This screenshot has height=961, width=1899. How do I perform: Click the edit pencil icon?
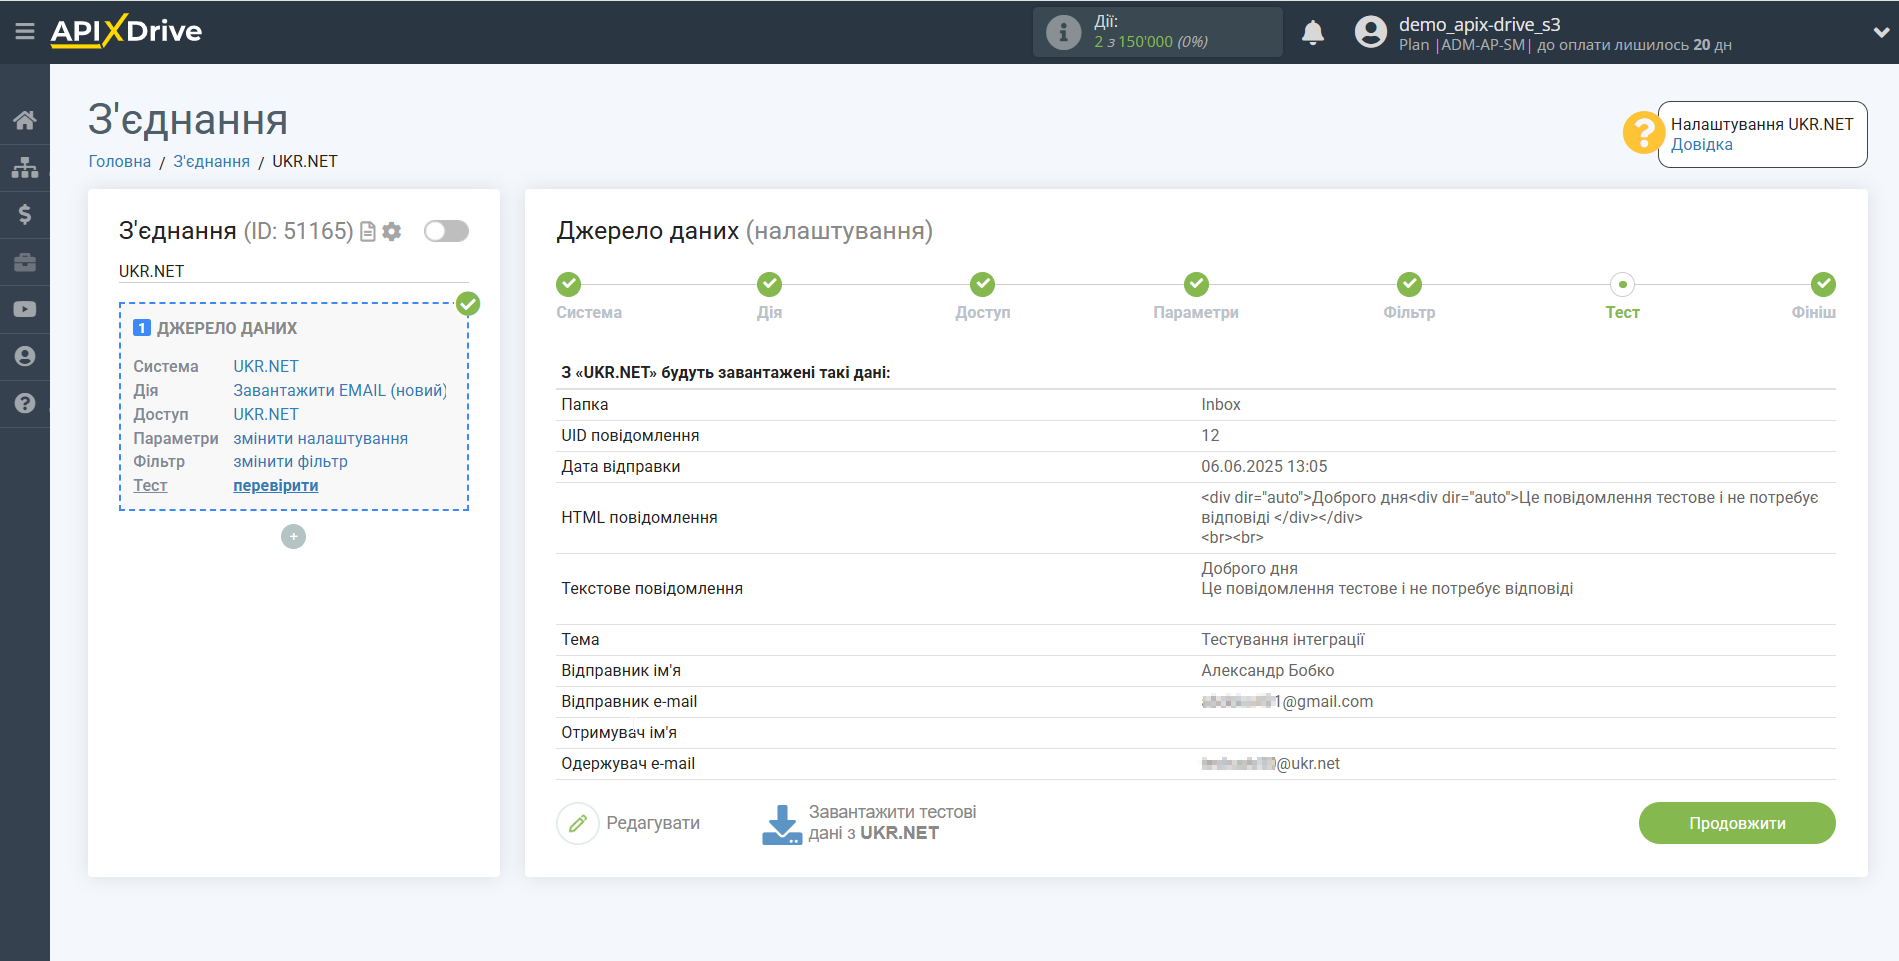[578, 823]
